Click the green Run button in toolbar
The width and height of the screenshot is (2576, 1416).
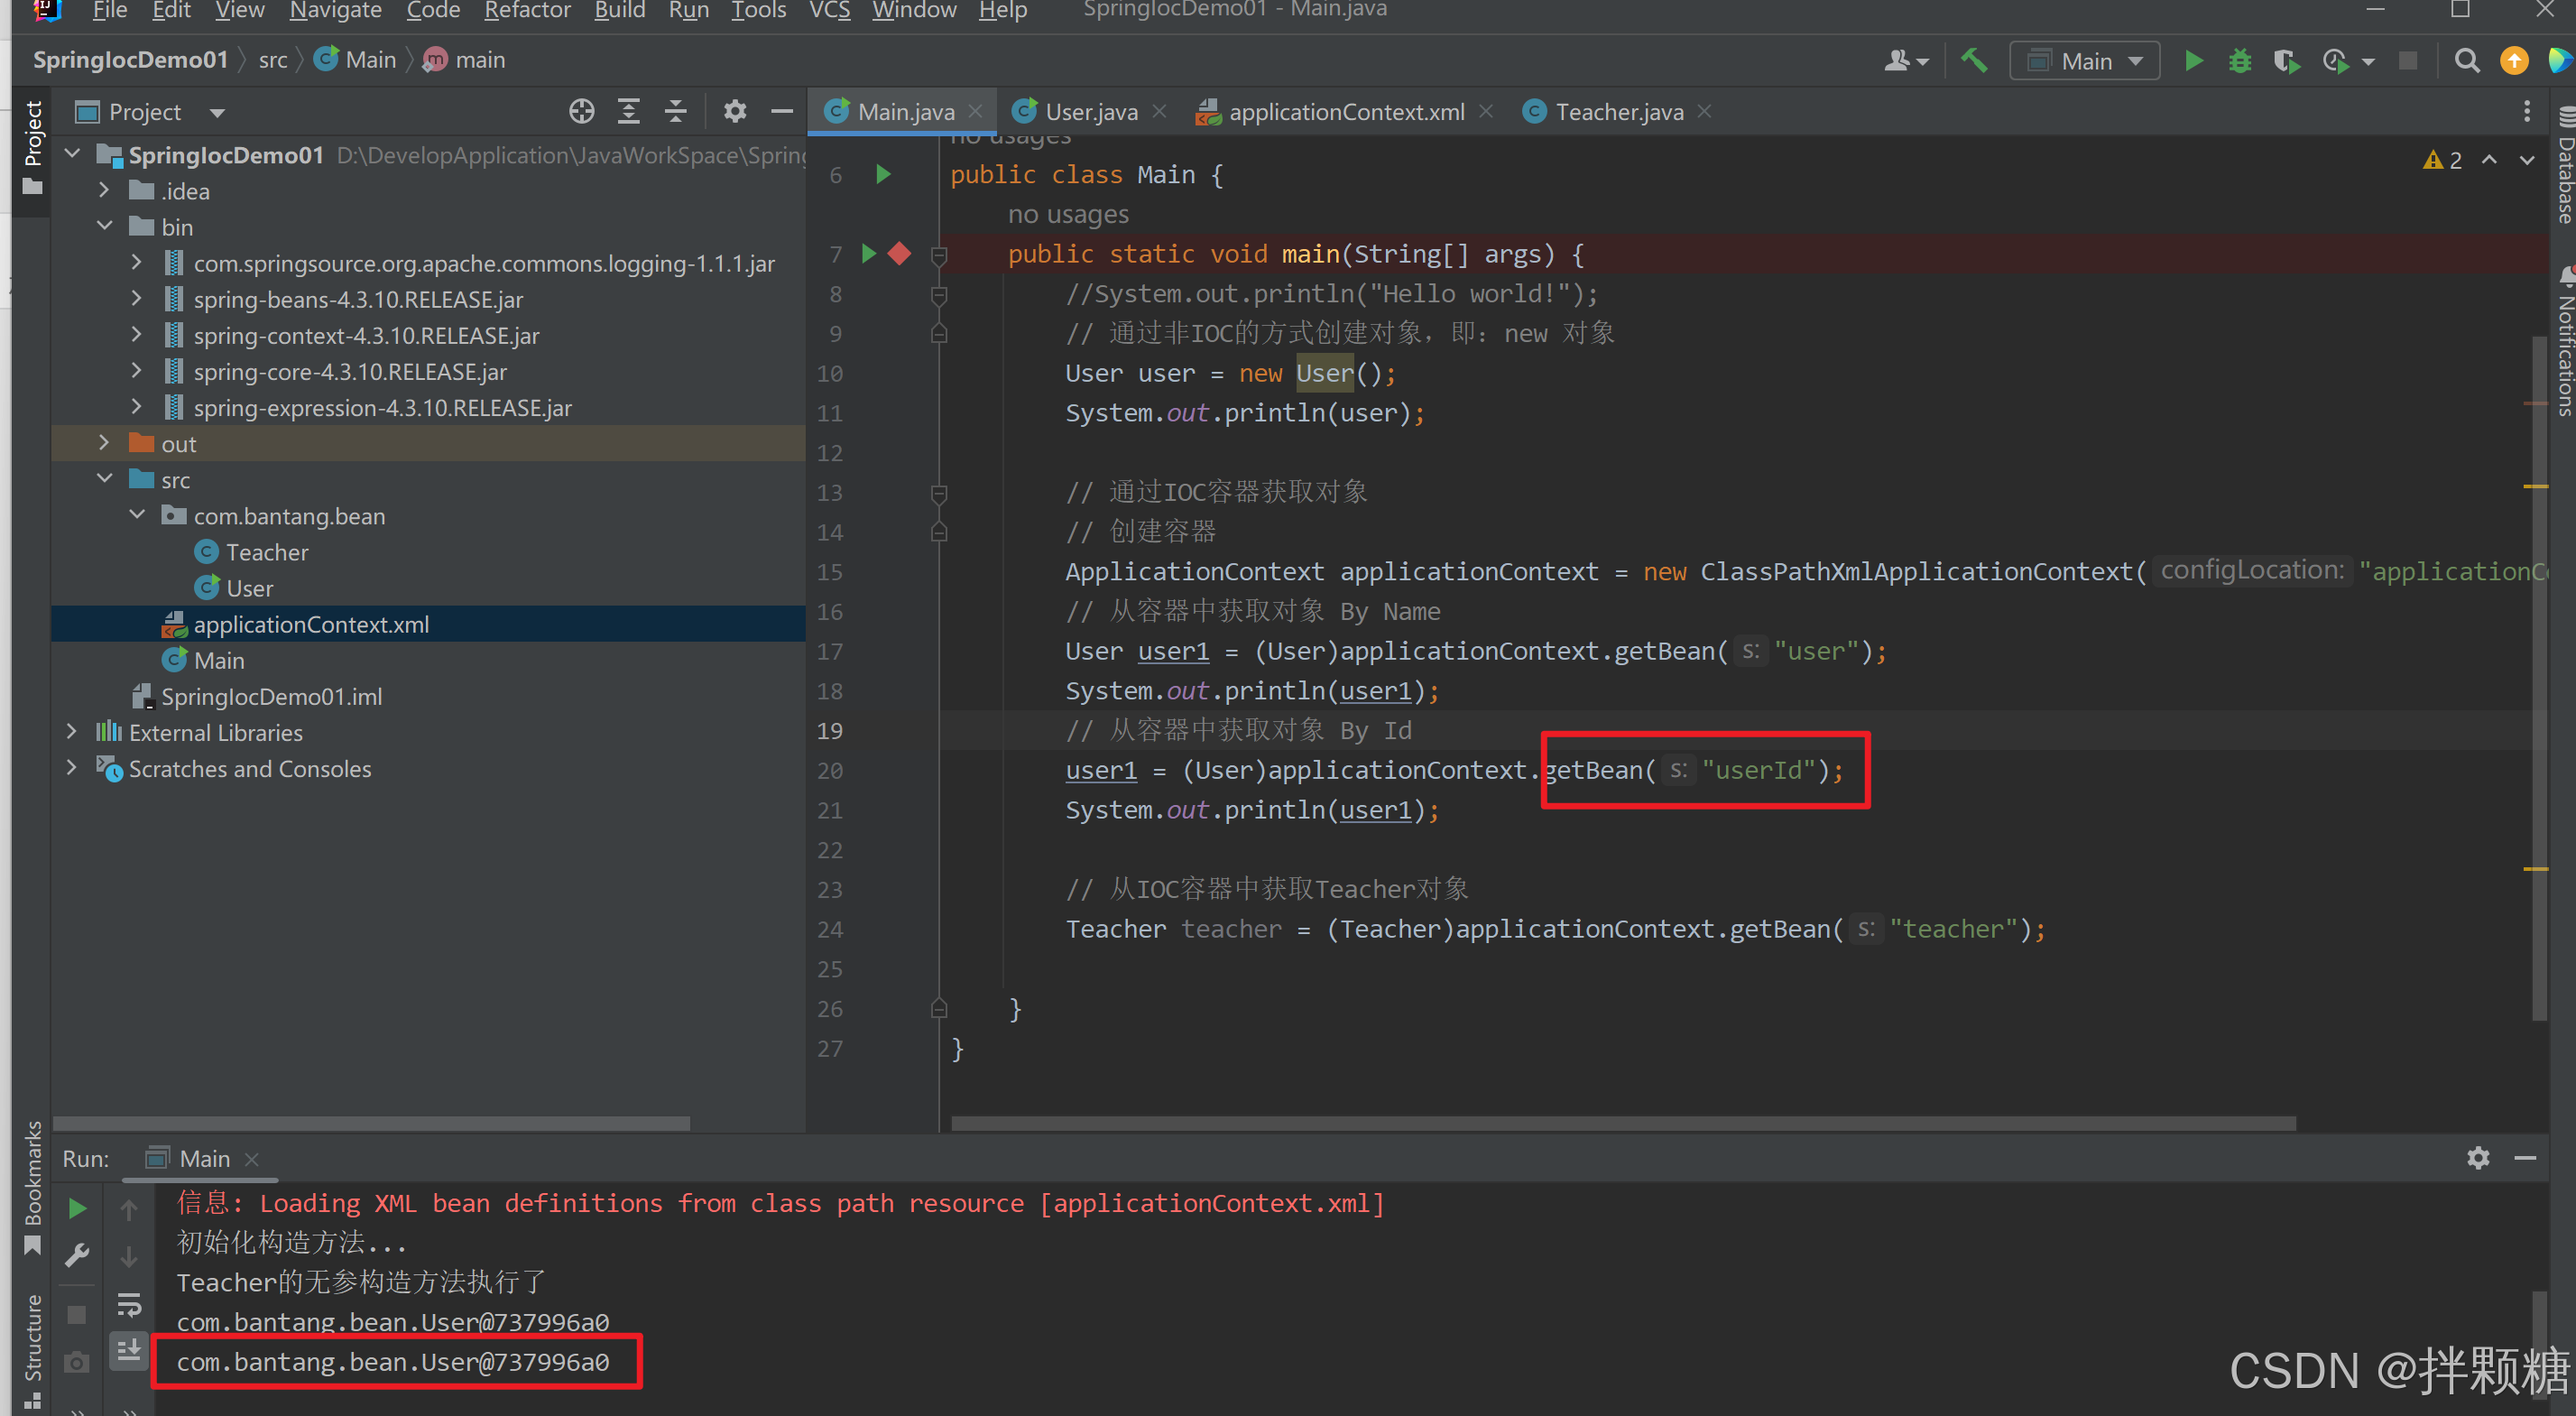tap(2193, 61)
